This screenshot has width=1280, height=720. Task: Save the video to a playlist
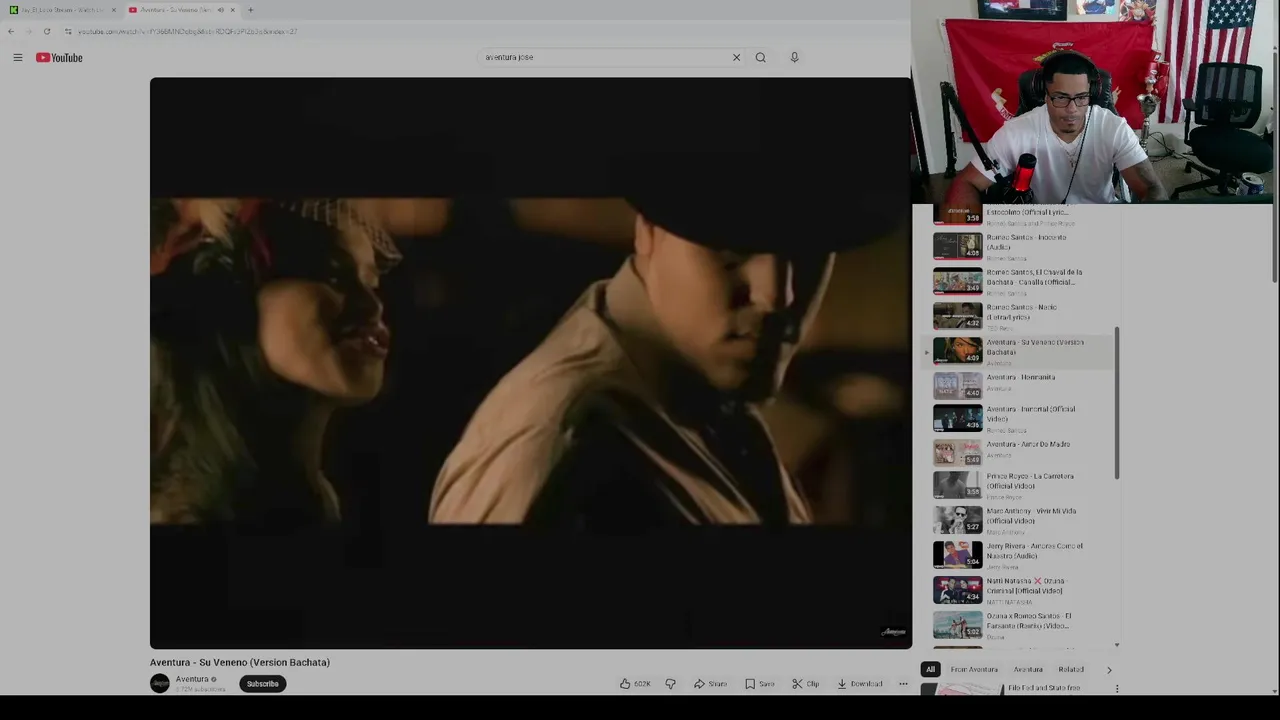click(760, 684)
